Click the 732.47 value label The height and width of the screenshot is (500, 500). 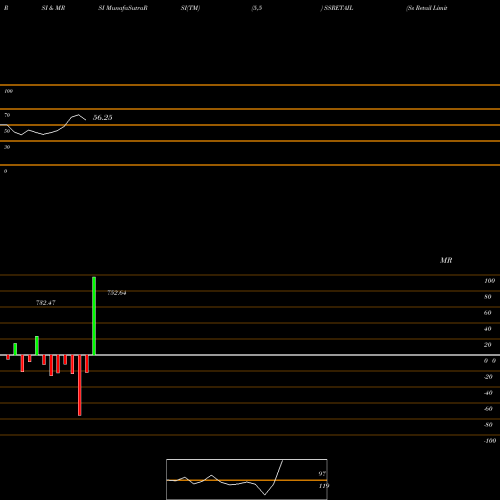coord(46,303)
